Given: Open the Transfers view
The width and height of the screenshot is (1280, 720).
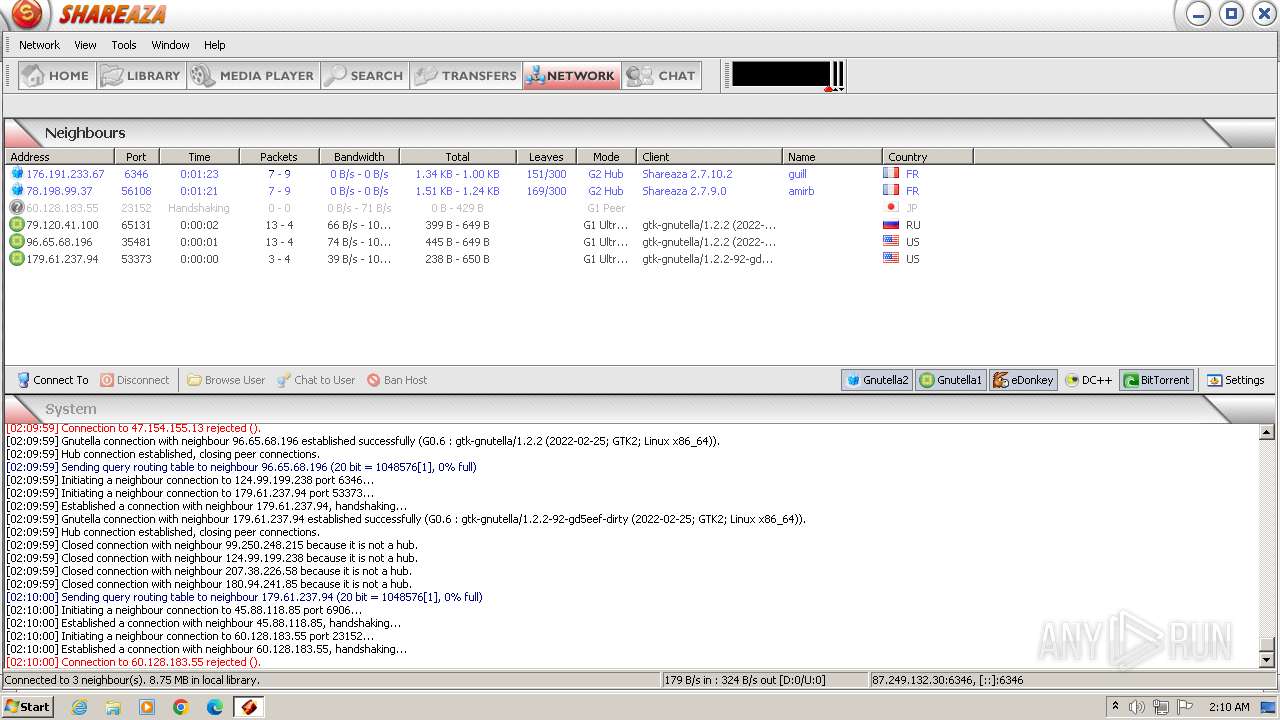Looking at the screenshot, I should click(x=466, y=75).
